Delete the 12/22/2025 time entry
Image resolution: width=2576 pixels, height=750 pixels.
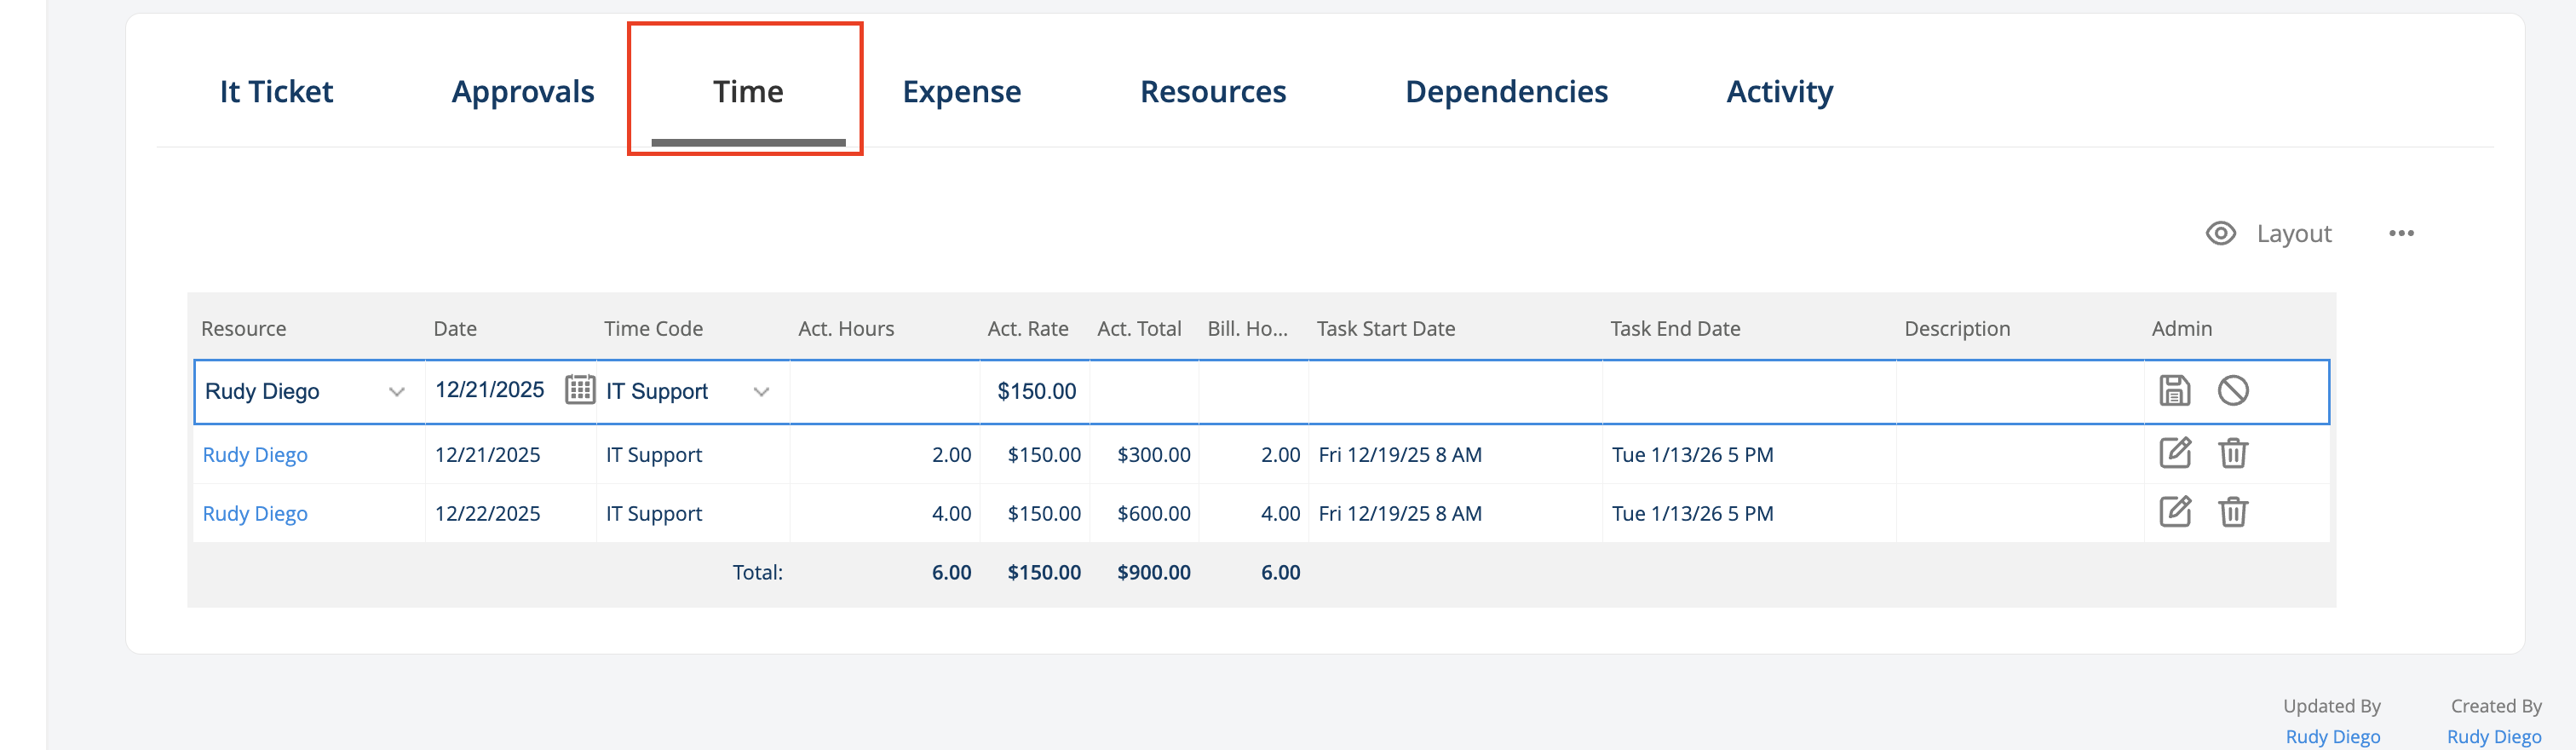(2233, 512)
